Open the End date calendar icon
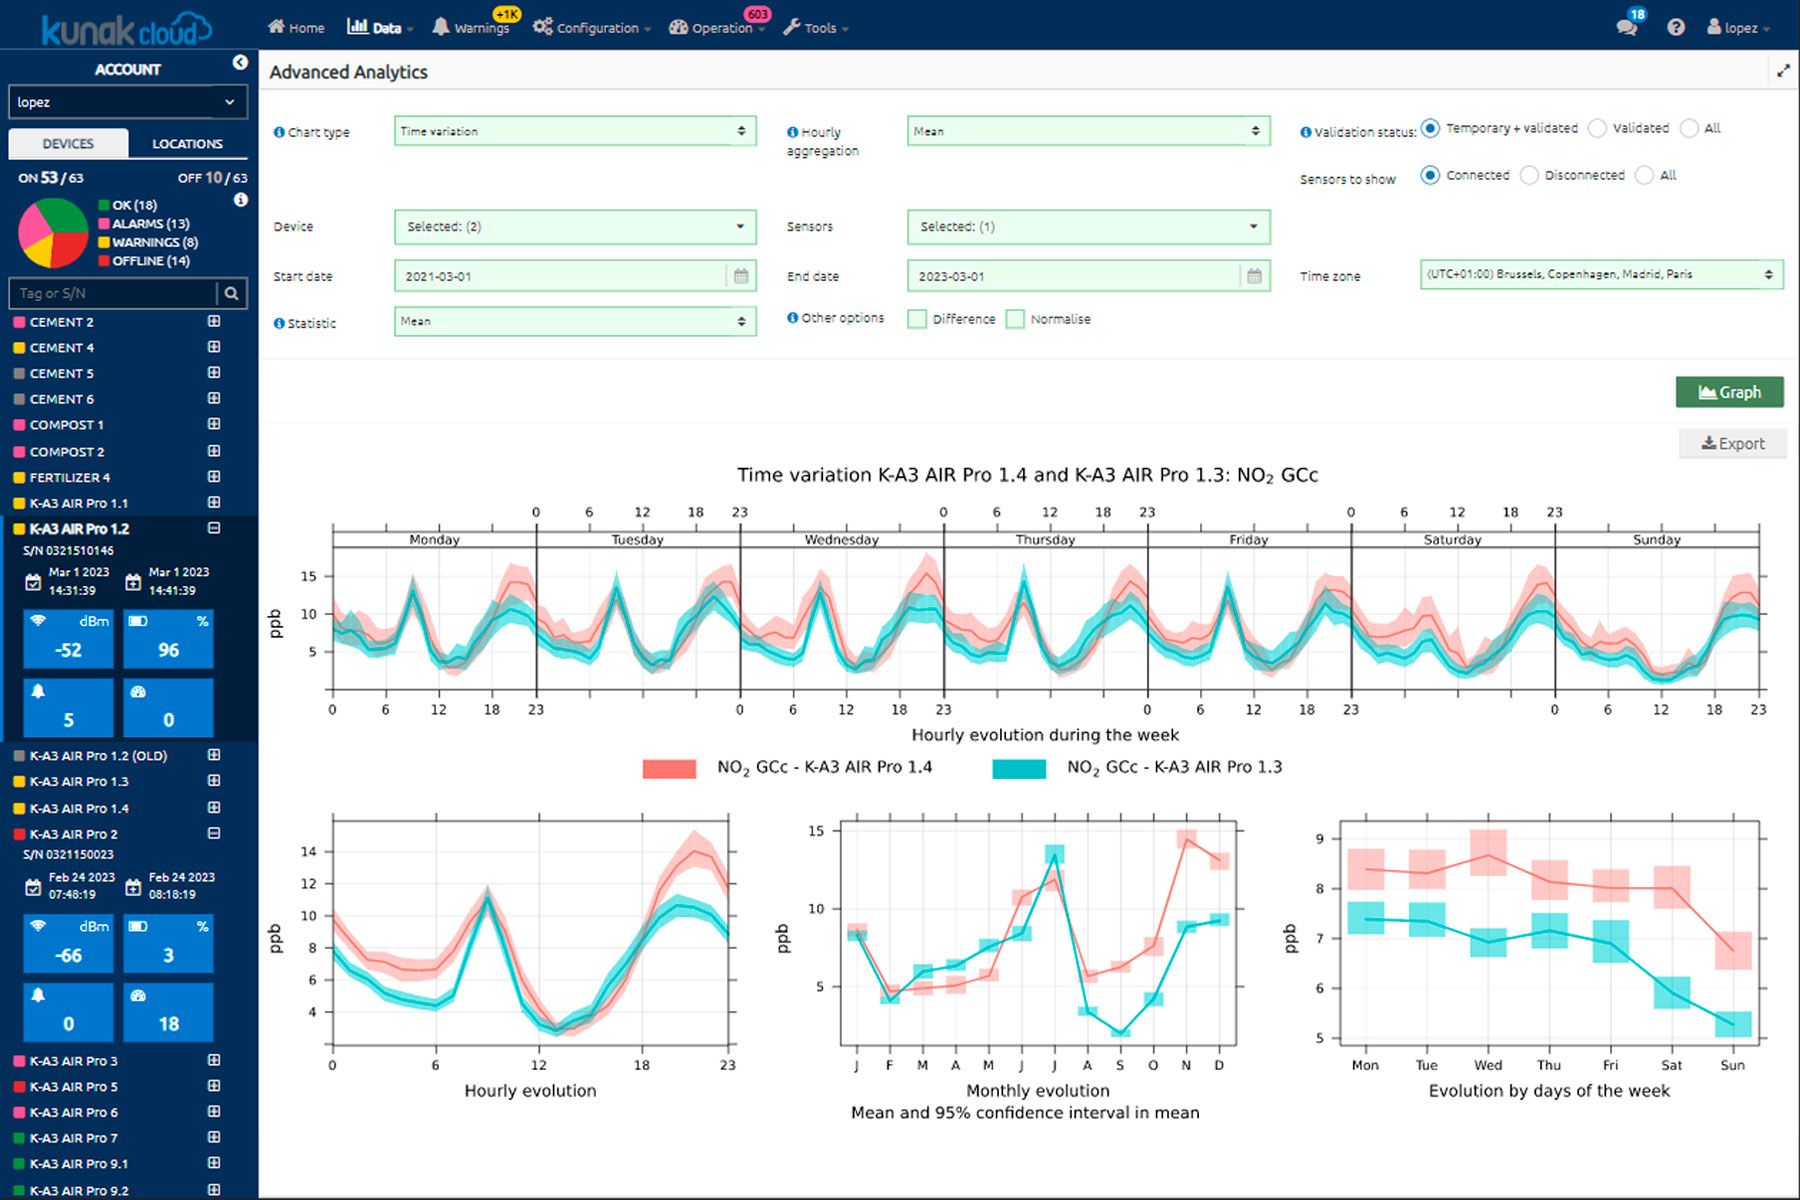This screenshot has width=1800, height=1200. [x=1254, y=276]
